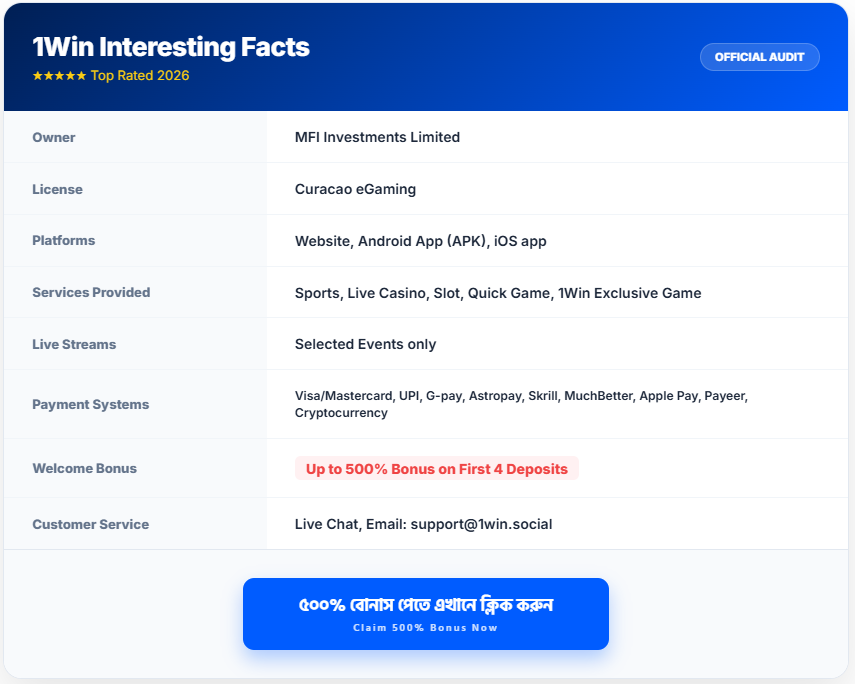Click the License row label

point(57,189)
